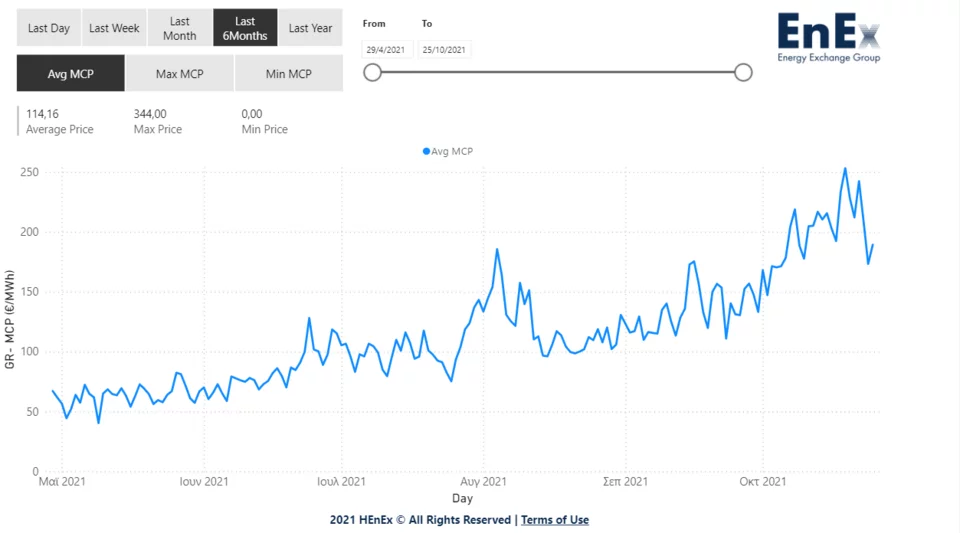Click the right date slider handle
The width and height of the screenshot is (960, 533).
coord(743,72)
